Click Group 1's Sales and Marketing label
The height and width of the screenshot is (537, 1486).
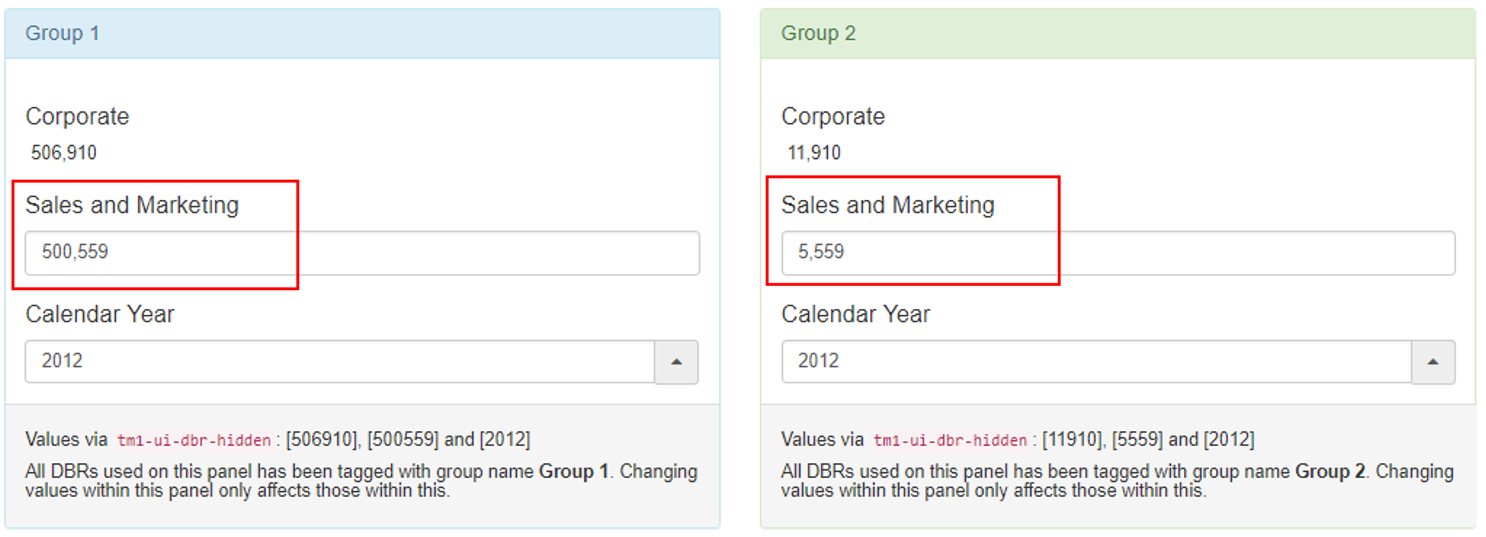[x=132, y=206]
